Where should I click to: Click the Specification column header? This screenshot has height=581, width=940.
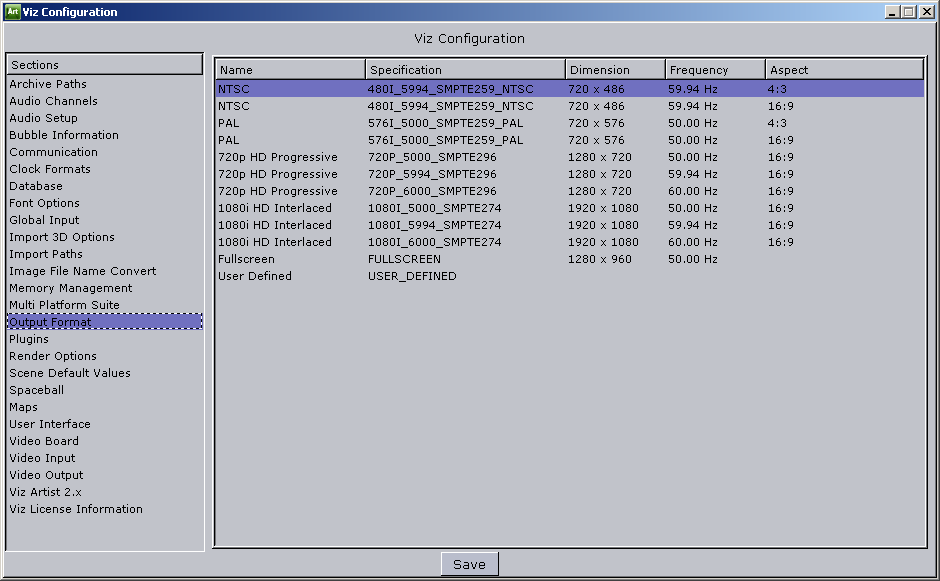pos(465,70)
